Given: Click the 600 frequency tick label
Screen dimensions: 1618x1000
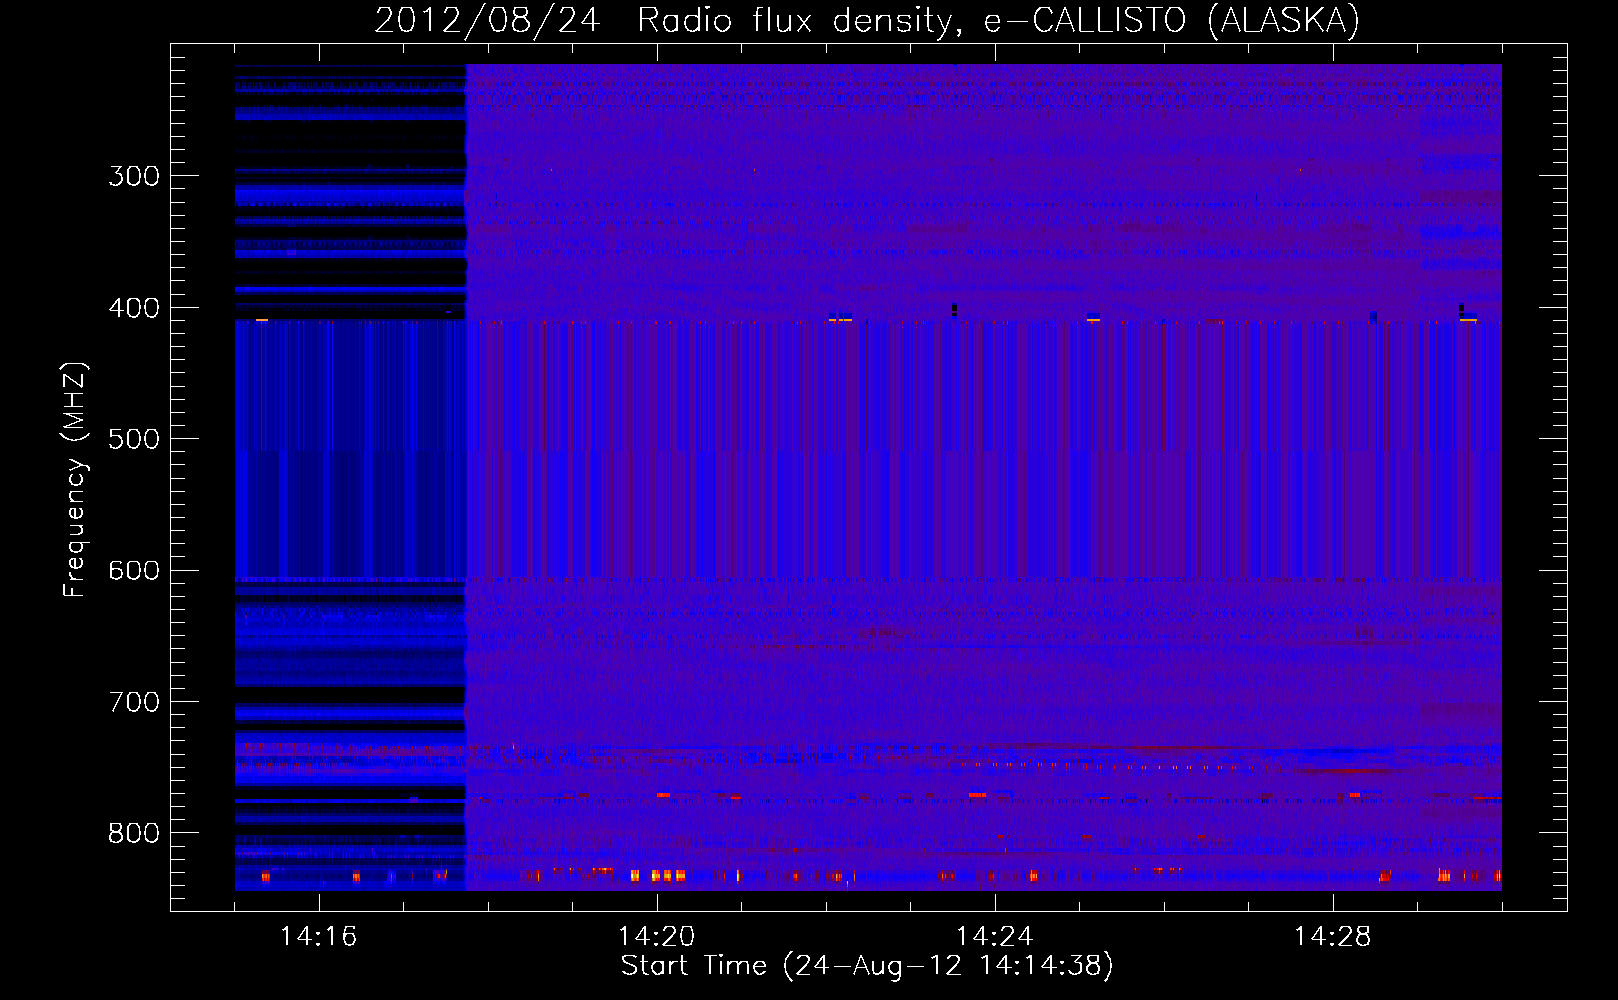Looking at the screenshot, I should coord(134,571).
